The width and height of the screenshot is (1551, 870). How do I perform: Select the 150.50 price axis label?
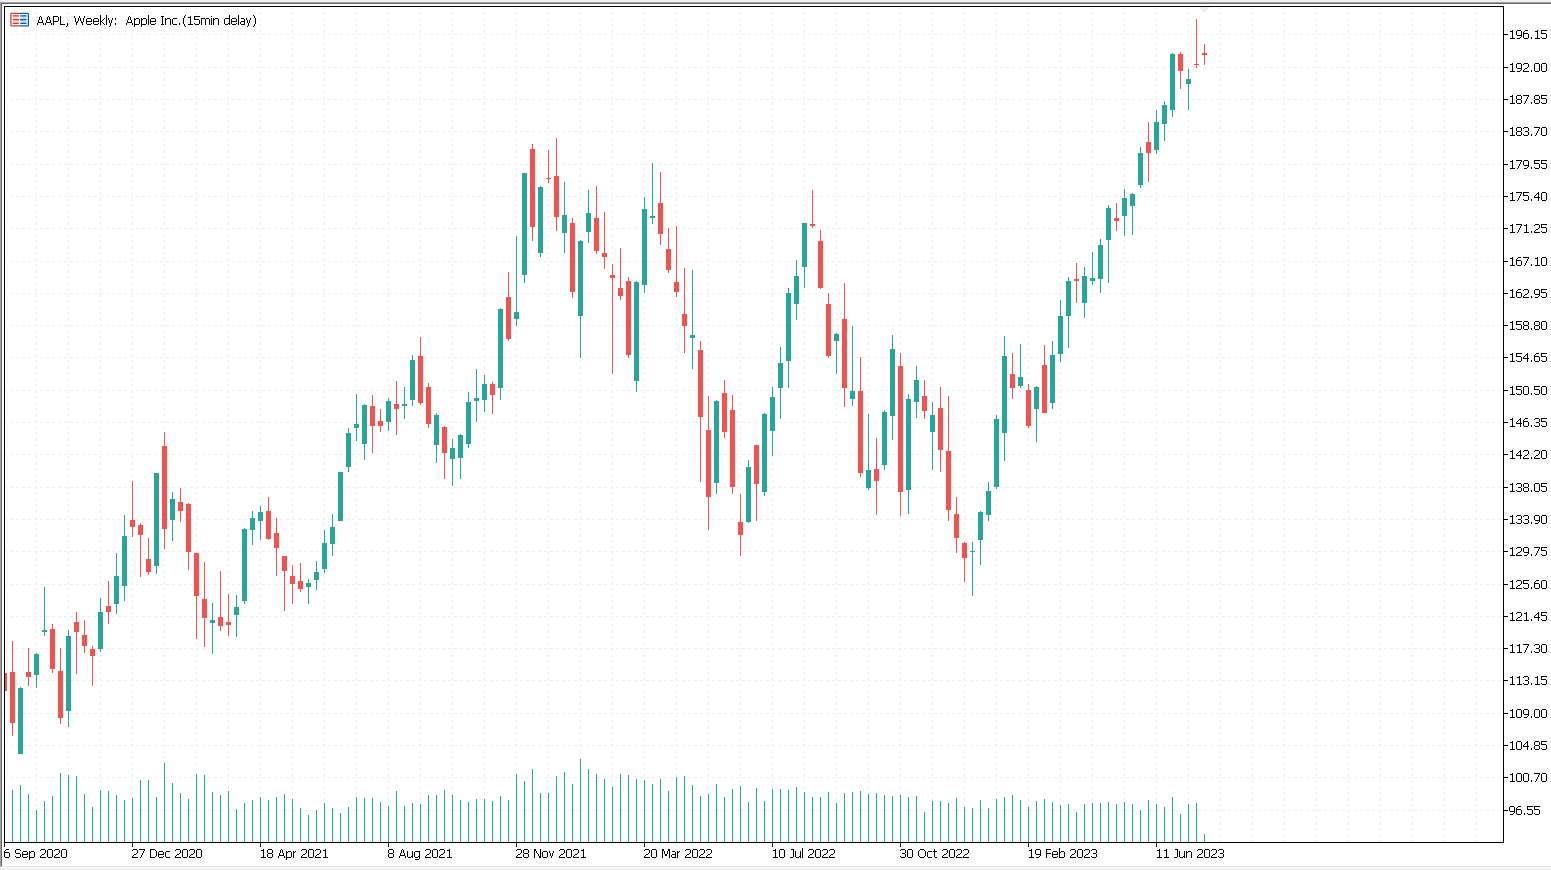tap(1528, 390)
